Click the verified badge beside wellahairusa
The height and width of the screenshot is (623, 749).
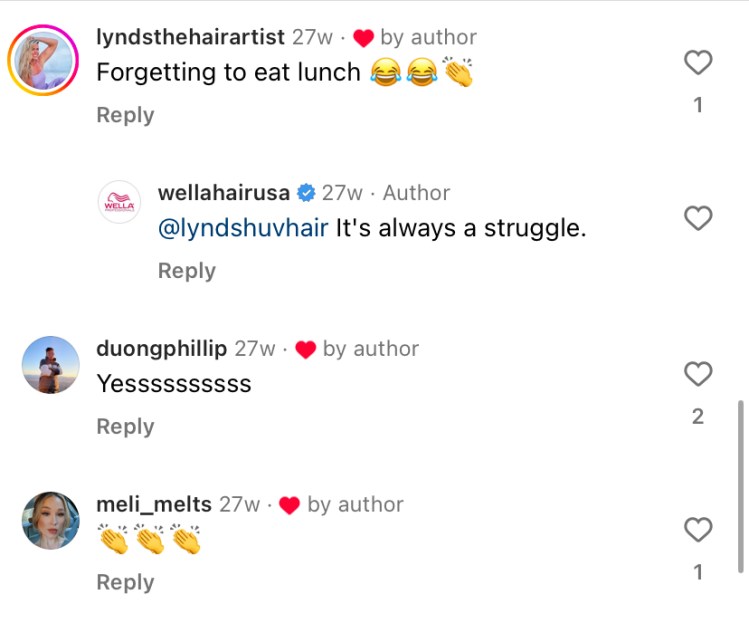[307, 193]
